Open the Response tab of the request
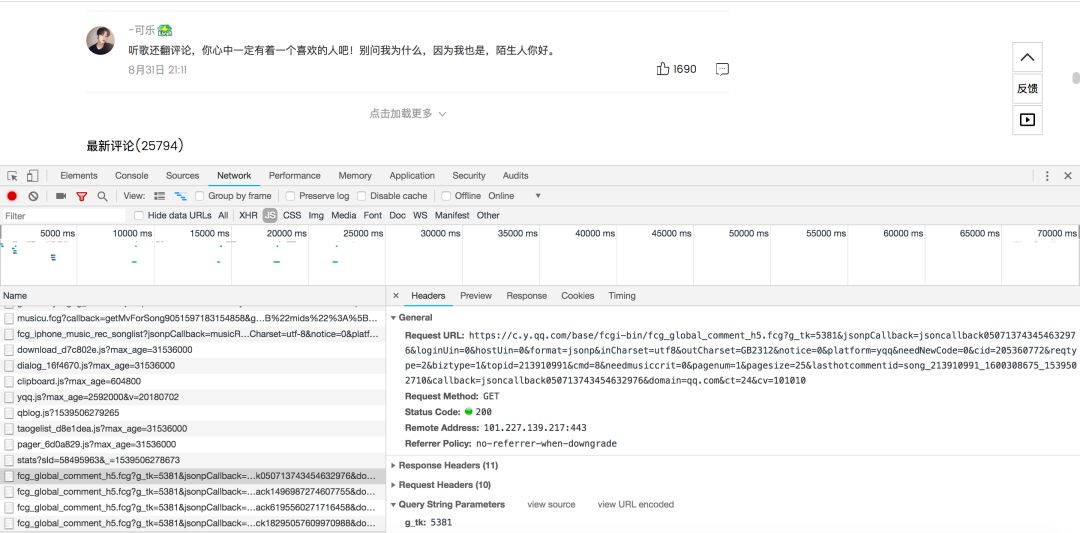This screenshot has width=1080, height=533. (x=526, y=295)
